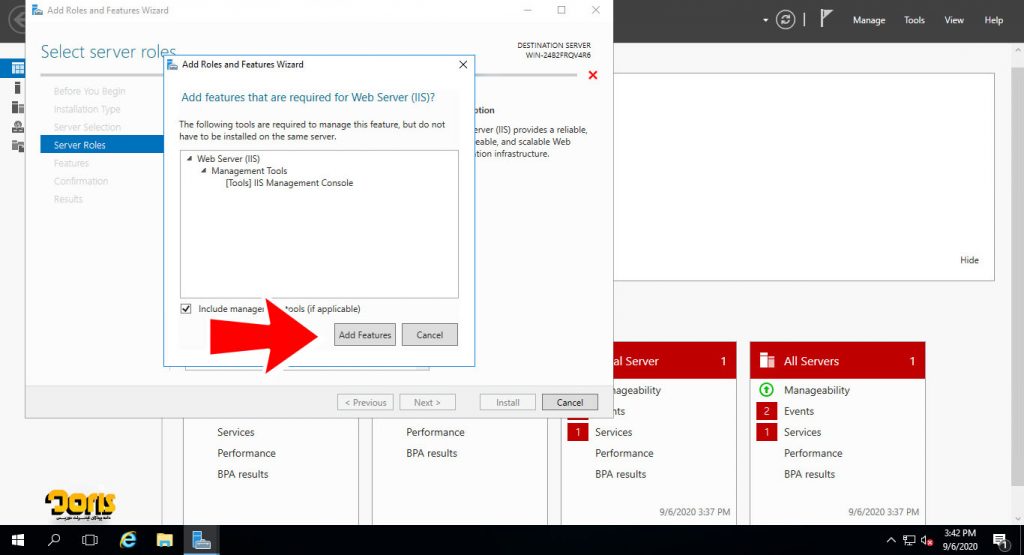Open All Servers icon in left sidebar
Screen dimensions: 1024x555
[18, 107]
